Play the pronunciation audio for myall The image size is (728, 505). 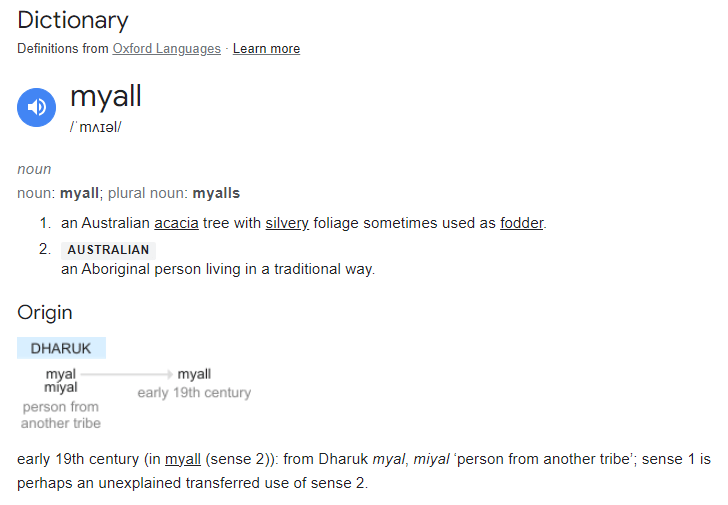[36, 107]
